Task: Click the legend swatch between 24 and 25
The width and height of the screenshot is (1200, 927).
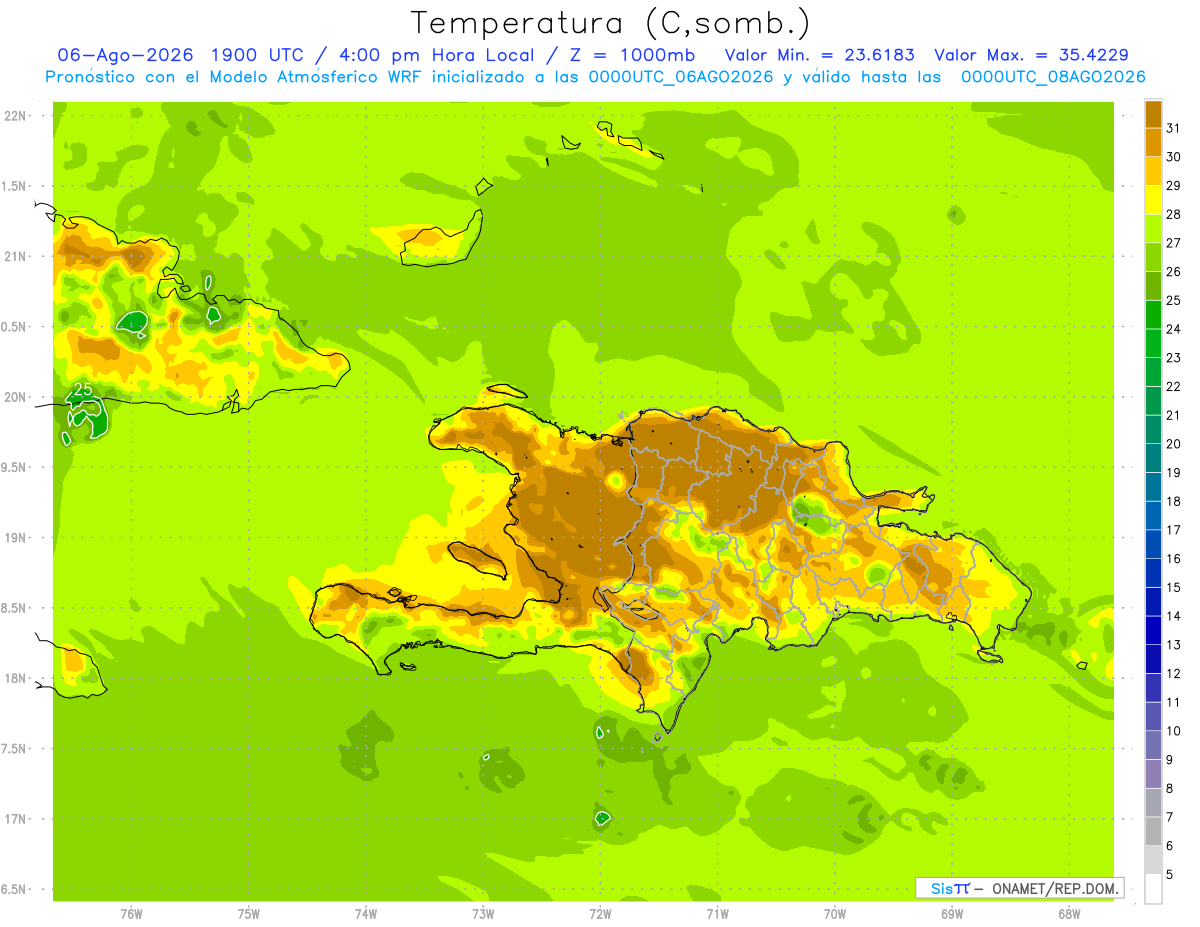Action: 1153,314
